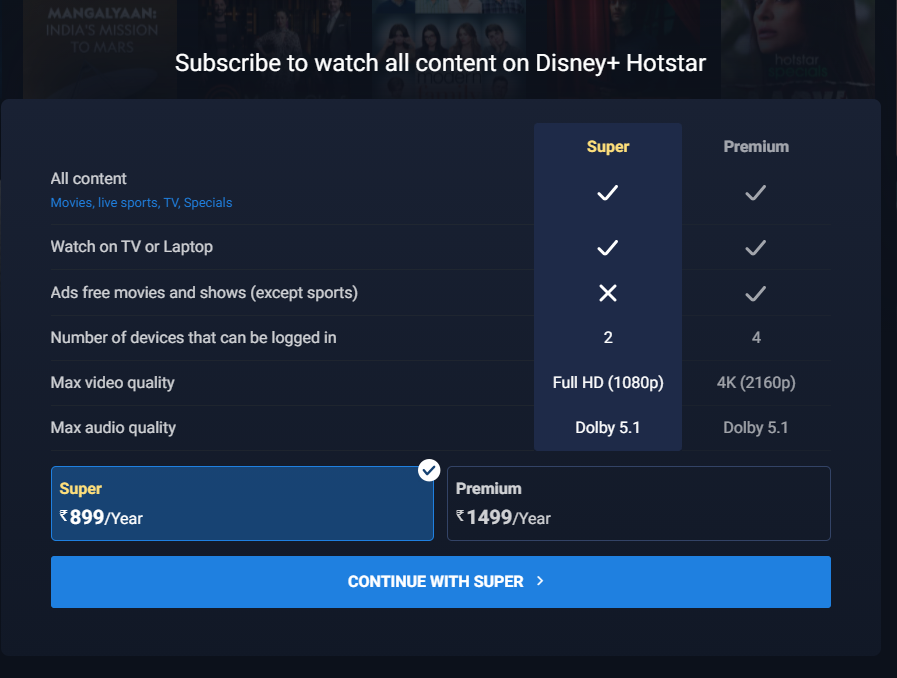897x678 pixels.
Task: Click the Mangalyaan: India's Mission to Mars poster
Action: pyautogui.click(x=100, y=49)
